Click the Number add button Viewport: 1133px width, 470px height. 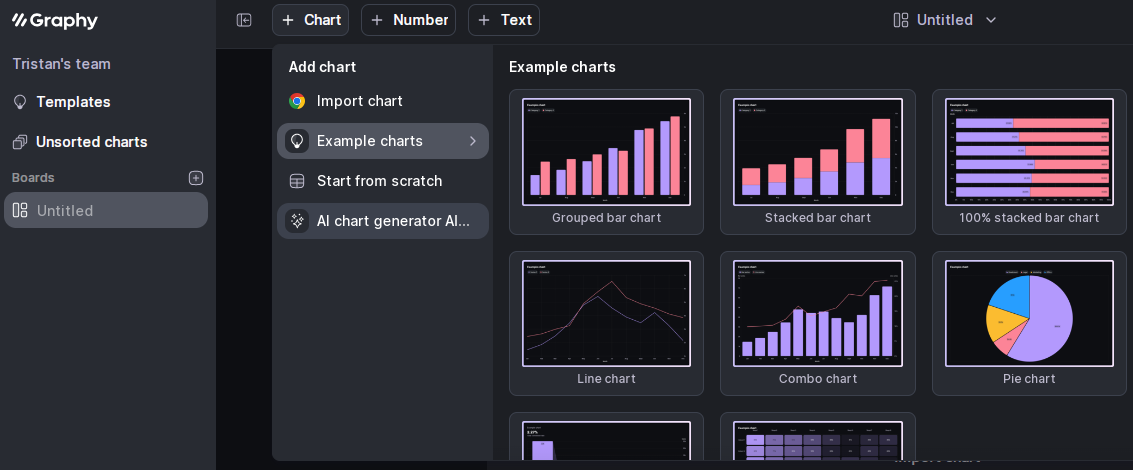click(x=408, y=20)
